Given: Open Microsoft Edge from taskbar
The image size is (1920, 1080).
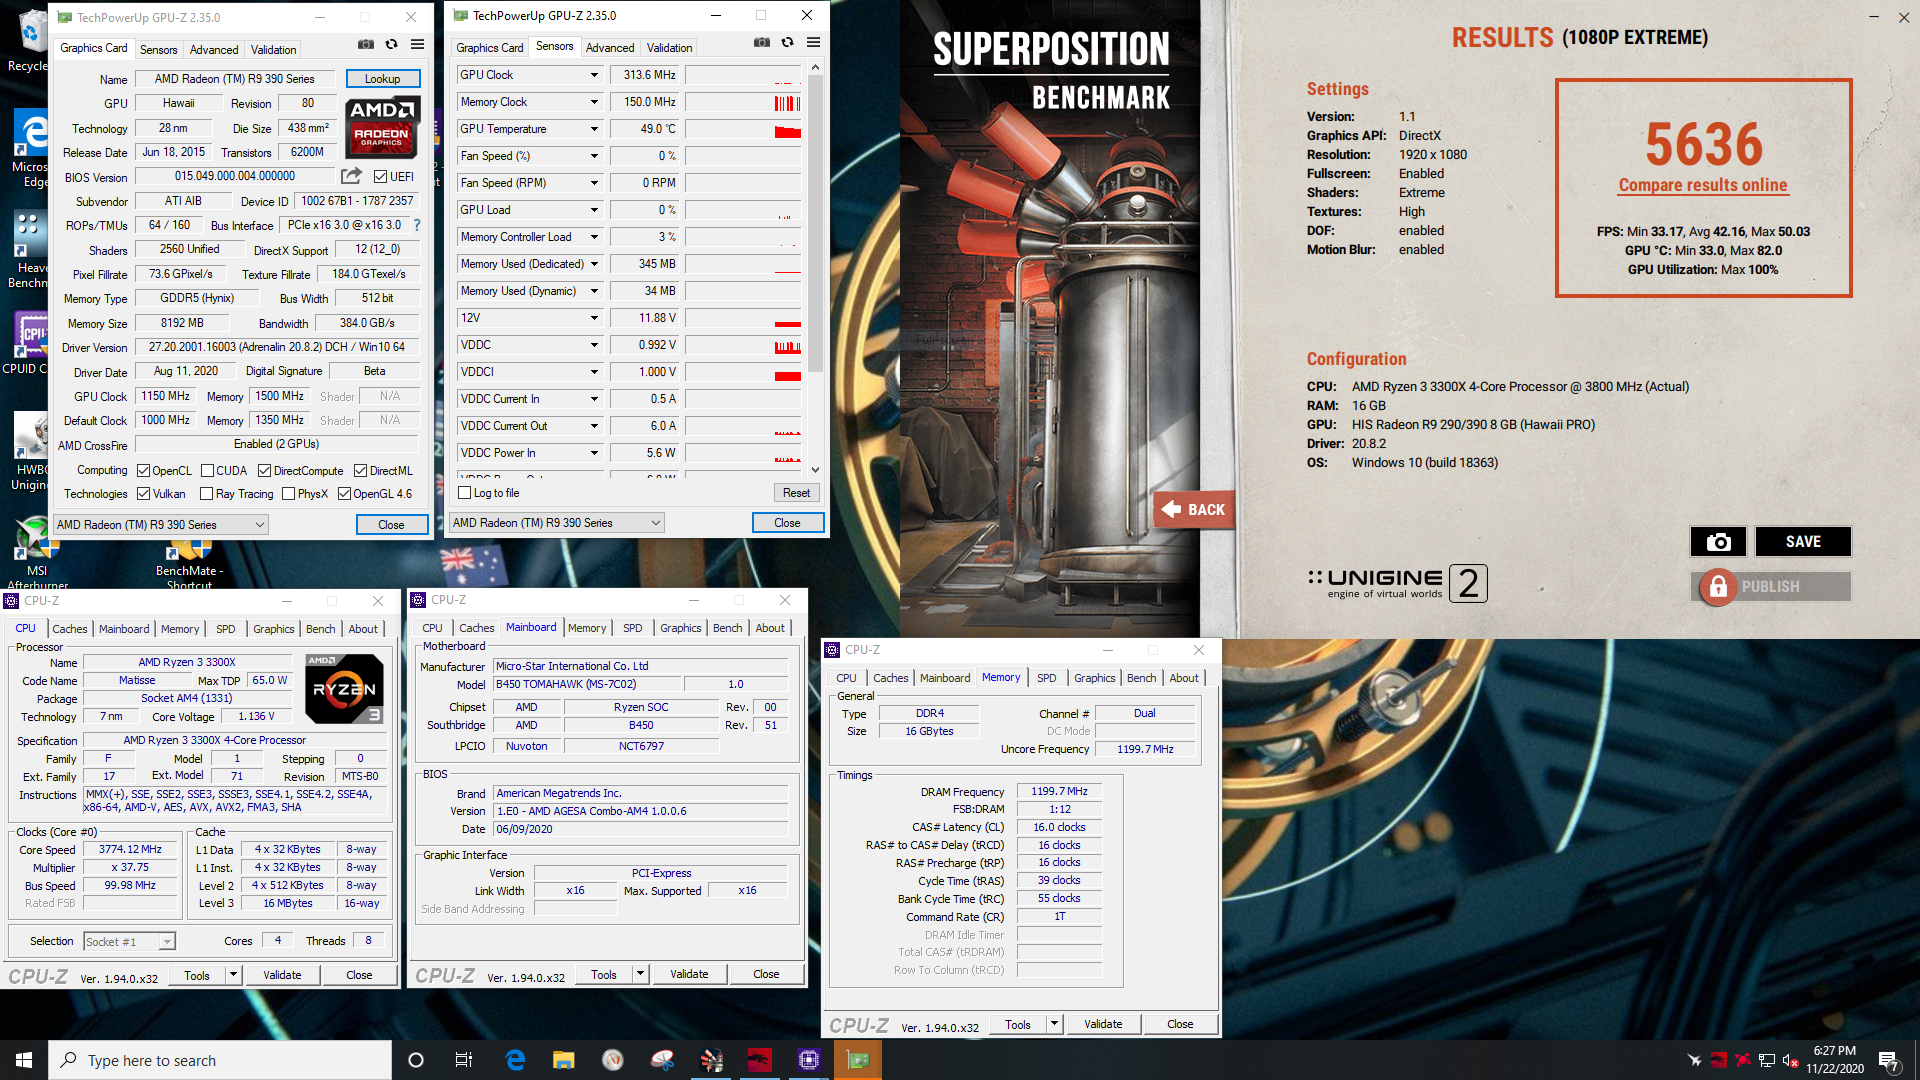Looking at the screenshot, I should [x=515, y=1060].
